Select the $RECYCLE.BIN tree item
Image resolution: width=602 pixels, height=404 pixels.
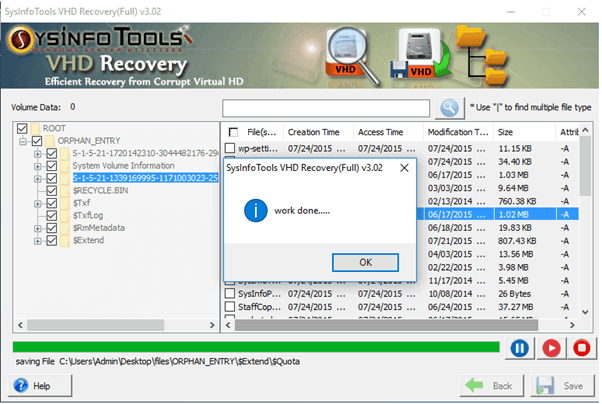pyautogui.click(x=101, y=190)
